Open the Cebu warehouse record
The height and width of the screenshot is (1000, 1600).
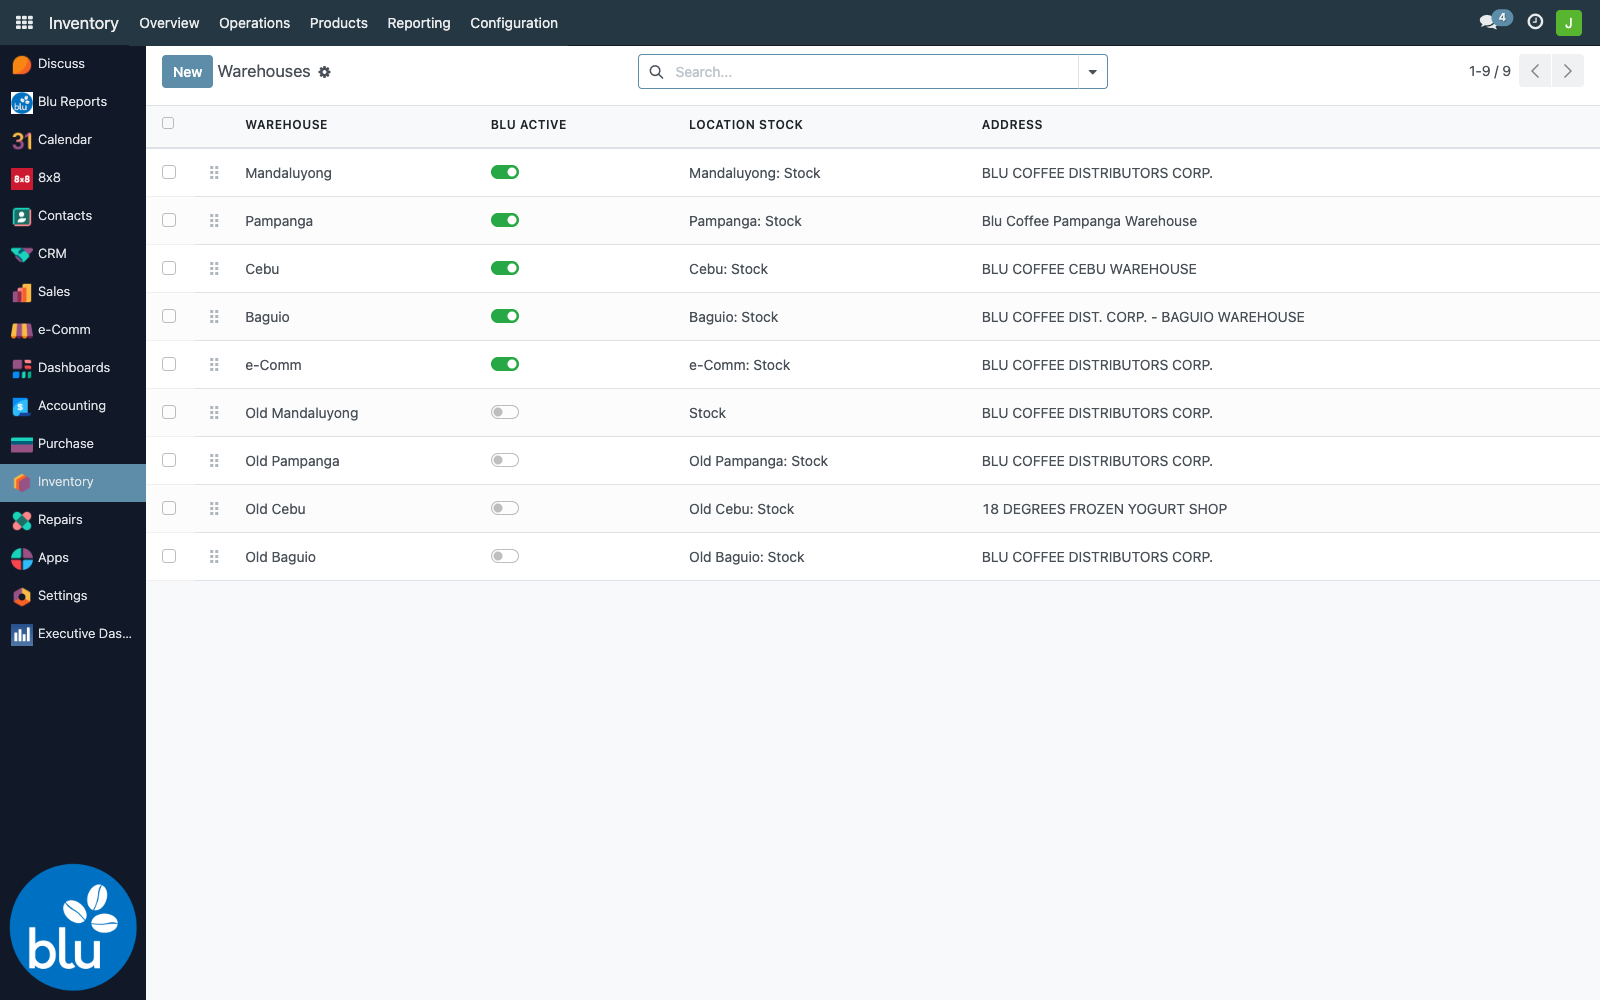click(262, 269)
